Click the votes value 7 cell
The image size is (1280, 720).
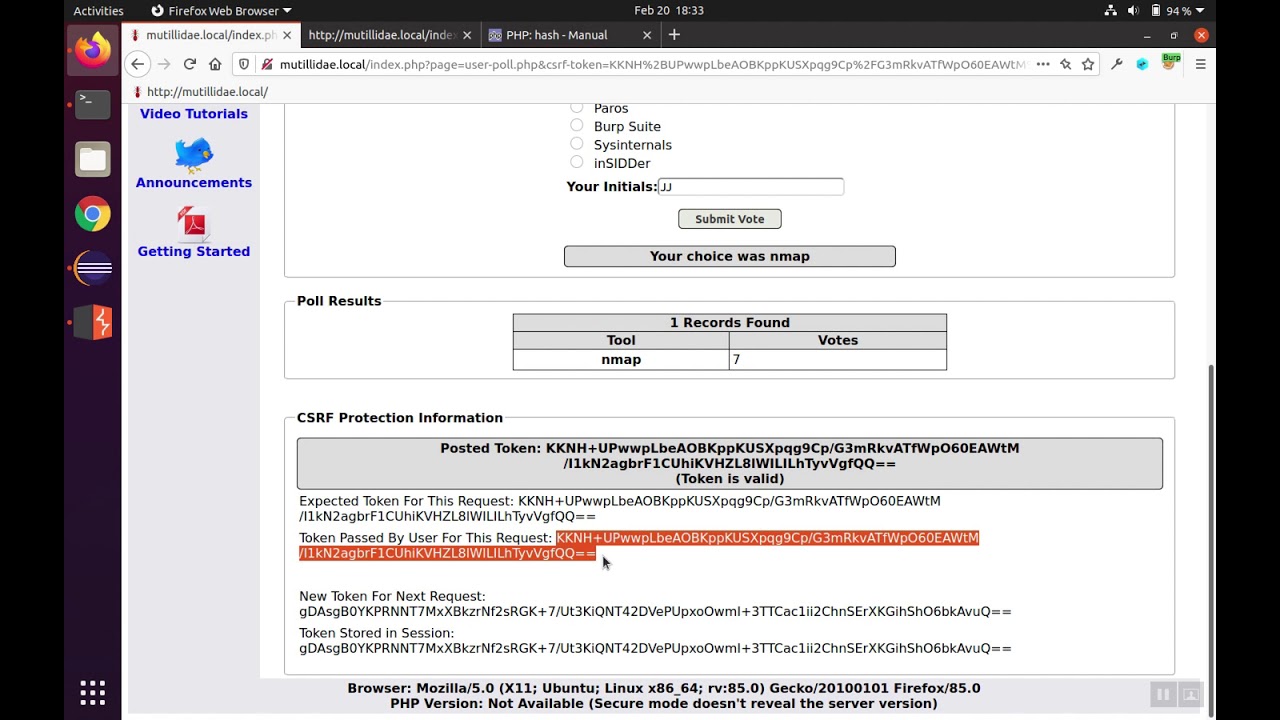tap(838, 360)
